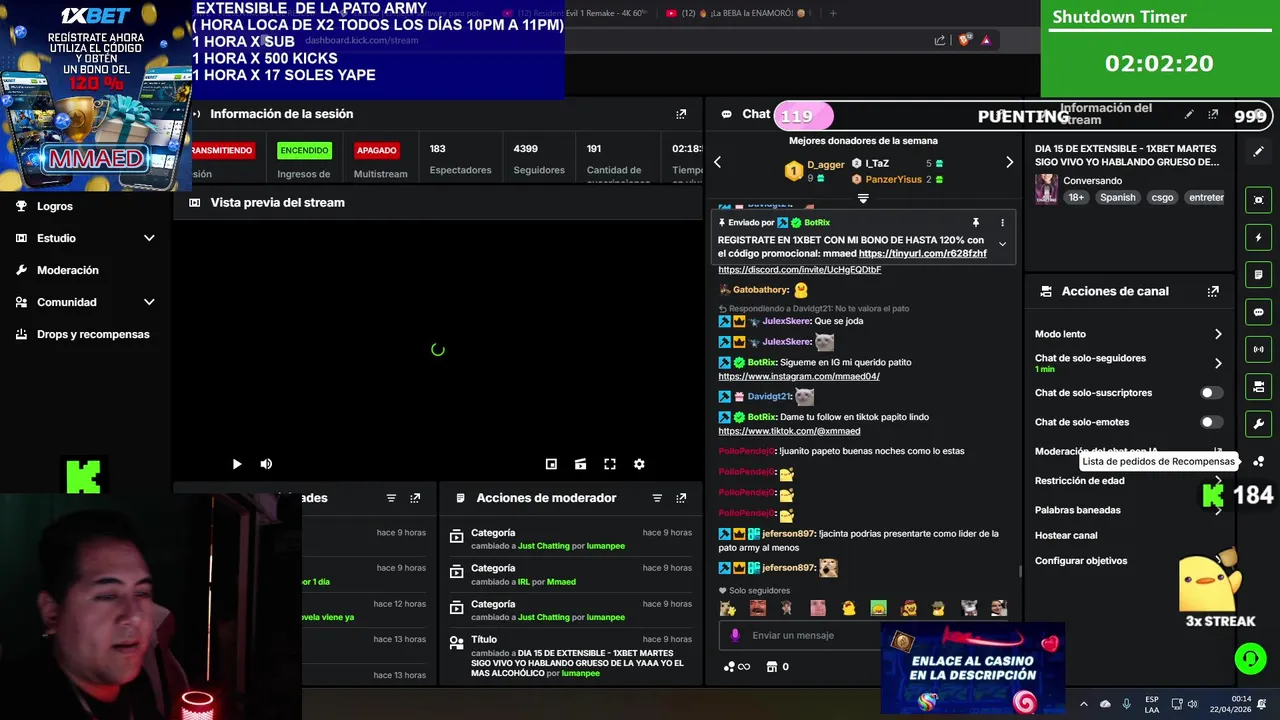Image resolution: width=1280 pixels, height=720 pixels.
Task: Open the instagram.com/mmaed04 link in chat
Action: tap(799, 376)
